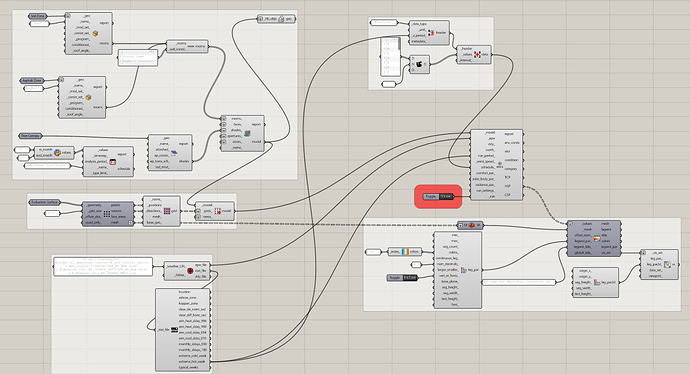The height and width of the screenshot is (374, 690).
Task: Click the koppen_zone output on stat component
Action: 188,304
